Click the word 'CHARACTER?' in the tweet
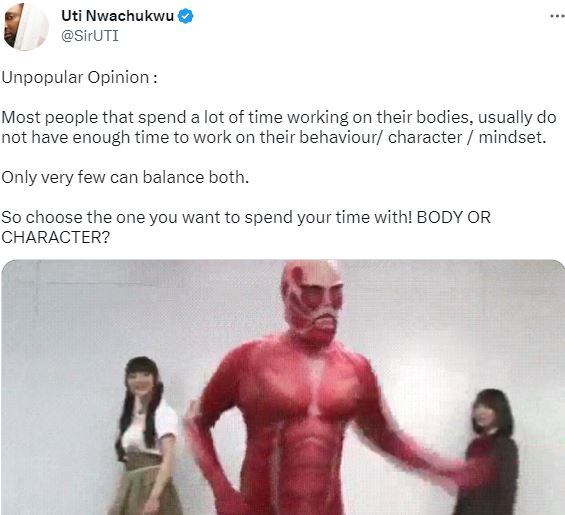The width and height of the screenshot is (565, 515). pyautogui.click(x=55, y=237)
